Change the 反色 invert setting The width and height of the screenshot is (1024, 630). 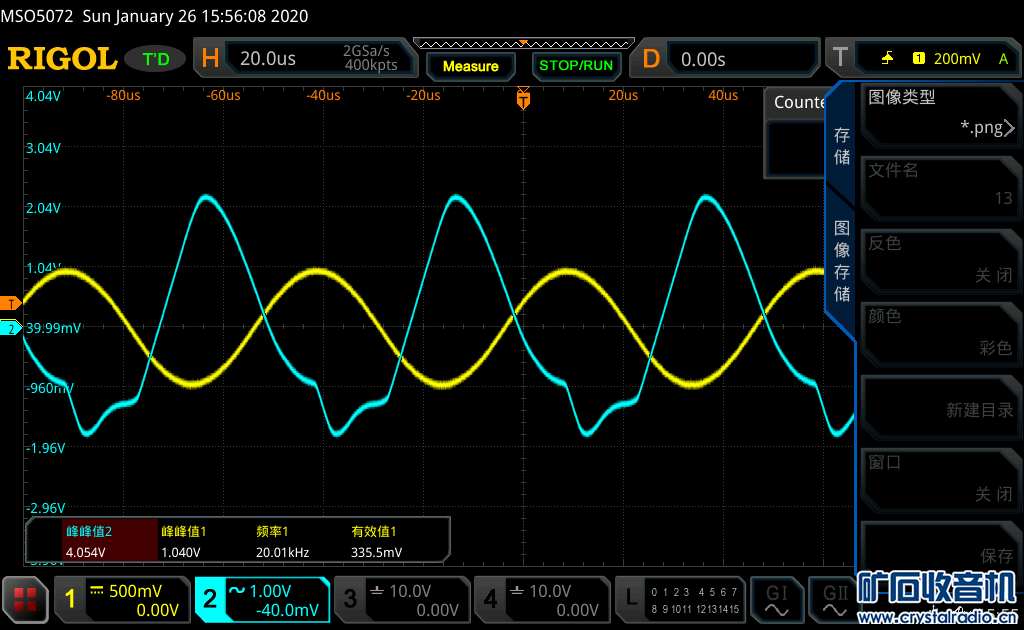tap(937, 259)
